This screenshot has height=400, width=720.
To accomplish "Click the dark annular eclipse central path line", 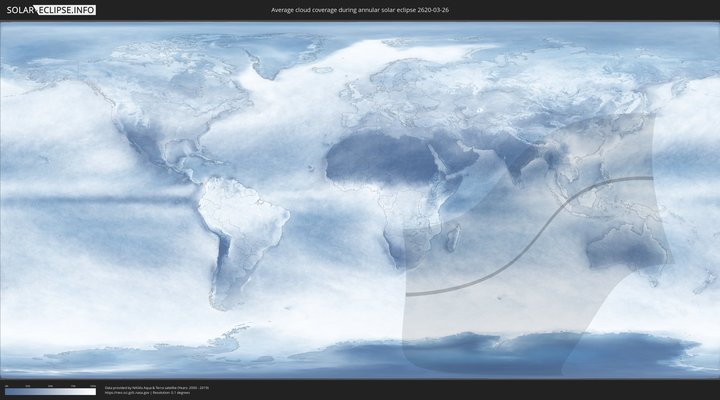I will pos(533,240).
